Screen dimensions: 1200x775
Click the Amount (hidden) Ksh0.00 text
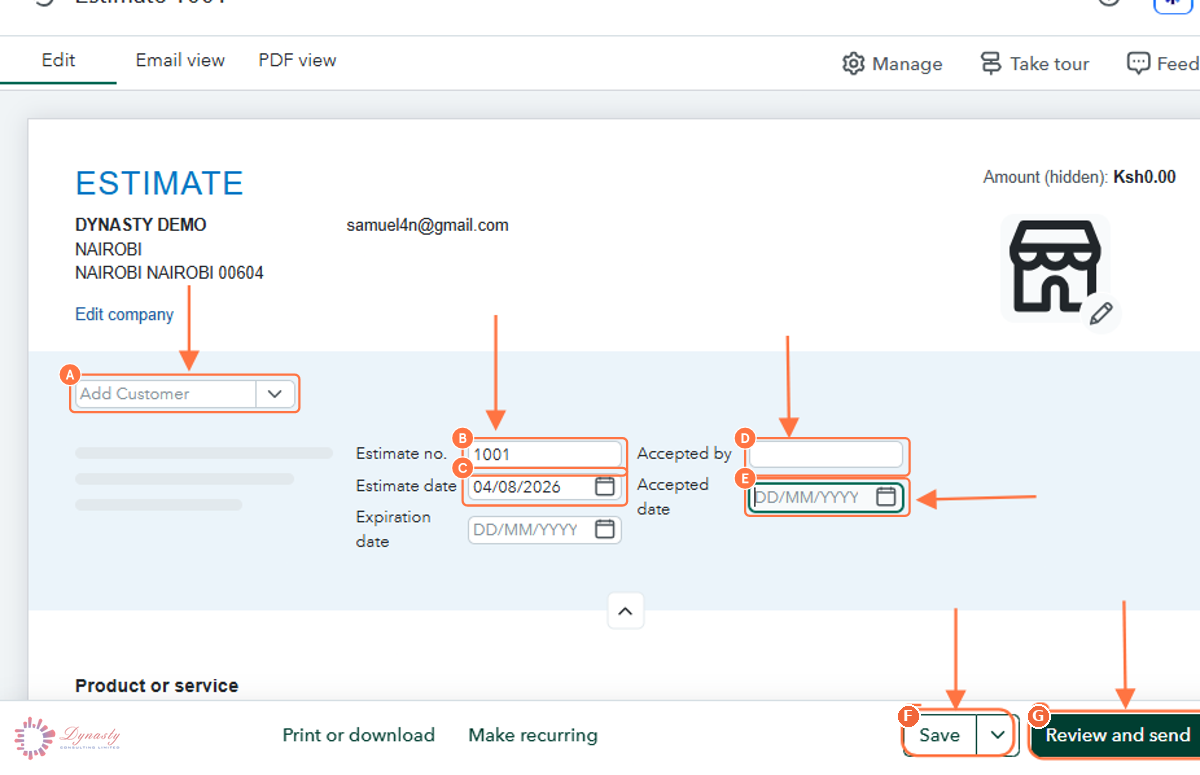coord(1079,177)
